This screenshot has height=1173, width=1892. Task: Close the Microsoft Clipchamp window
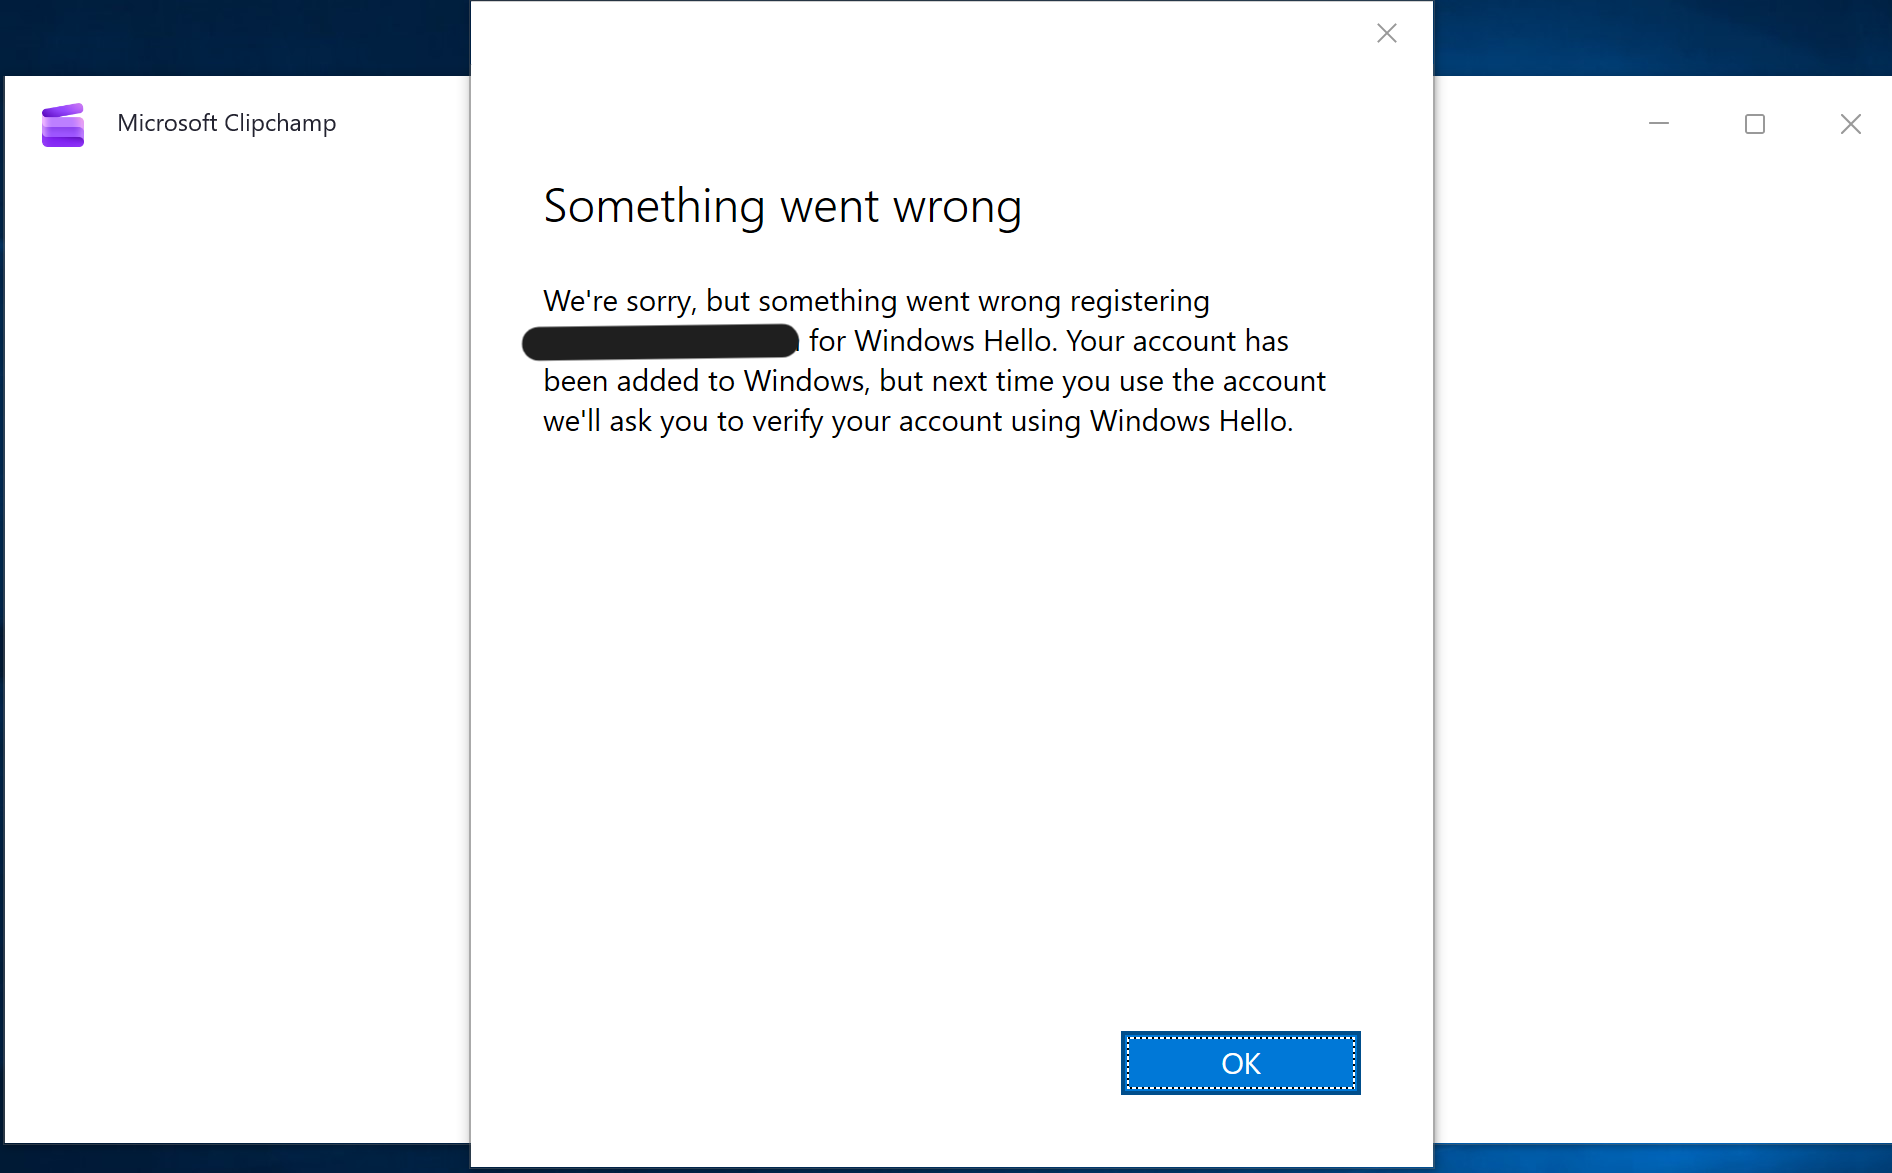pos(1851,123)
